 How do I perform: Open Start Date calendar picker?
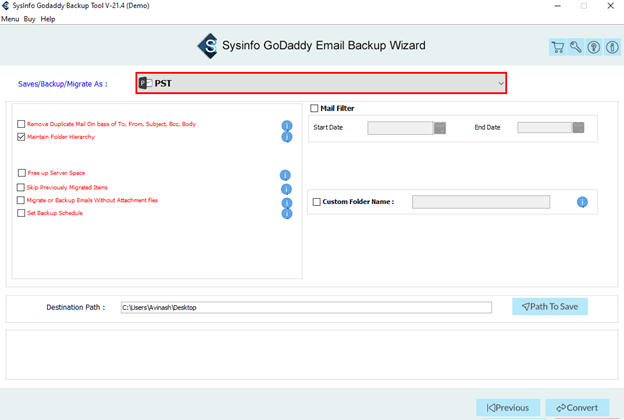pos(440,128)
